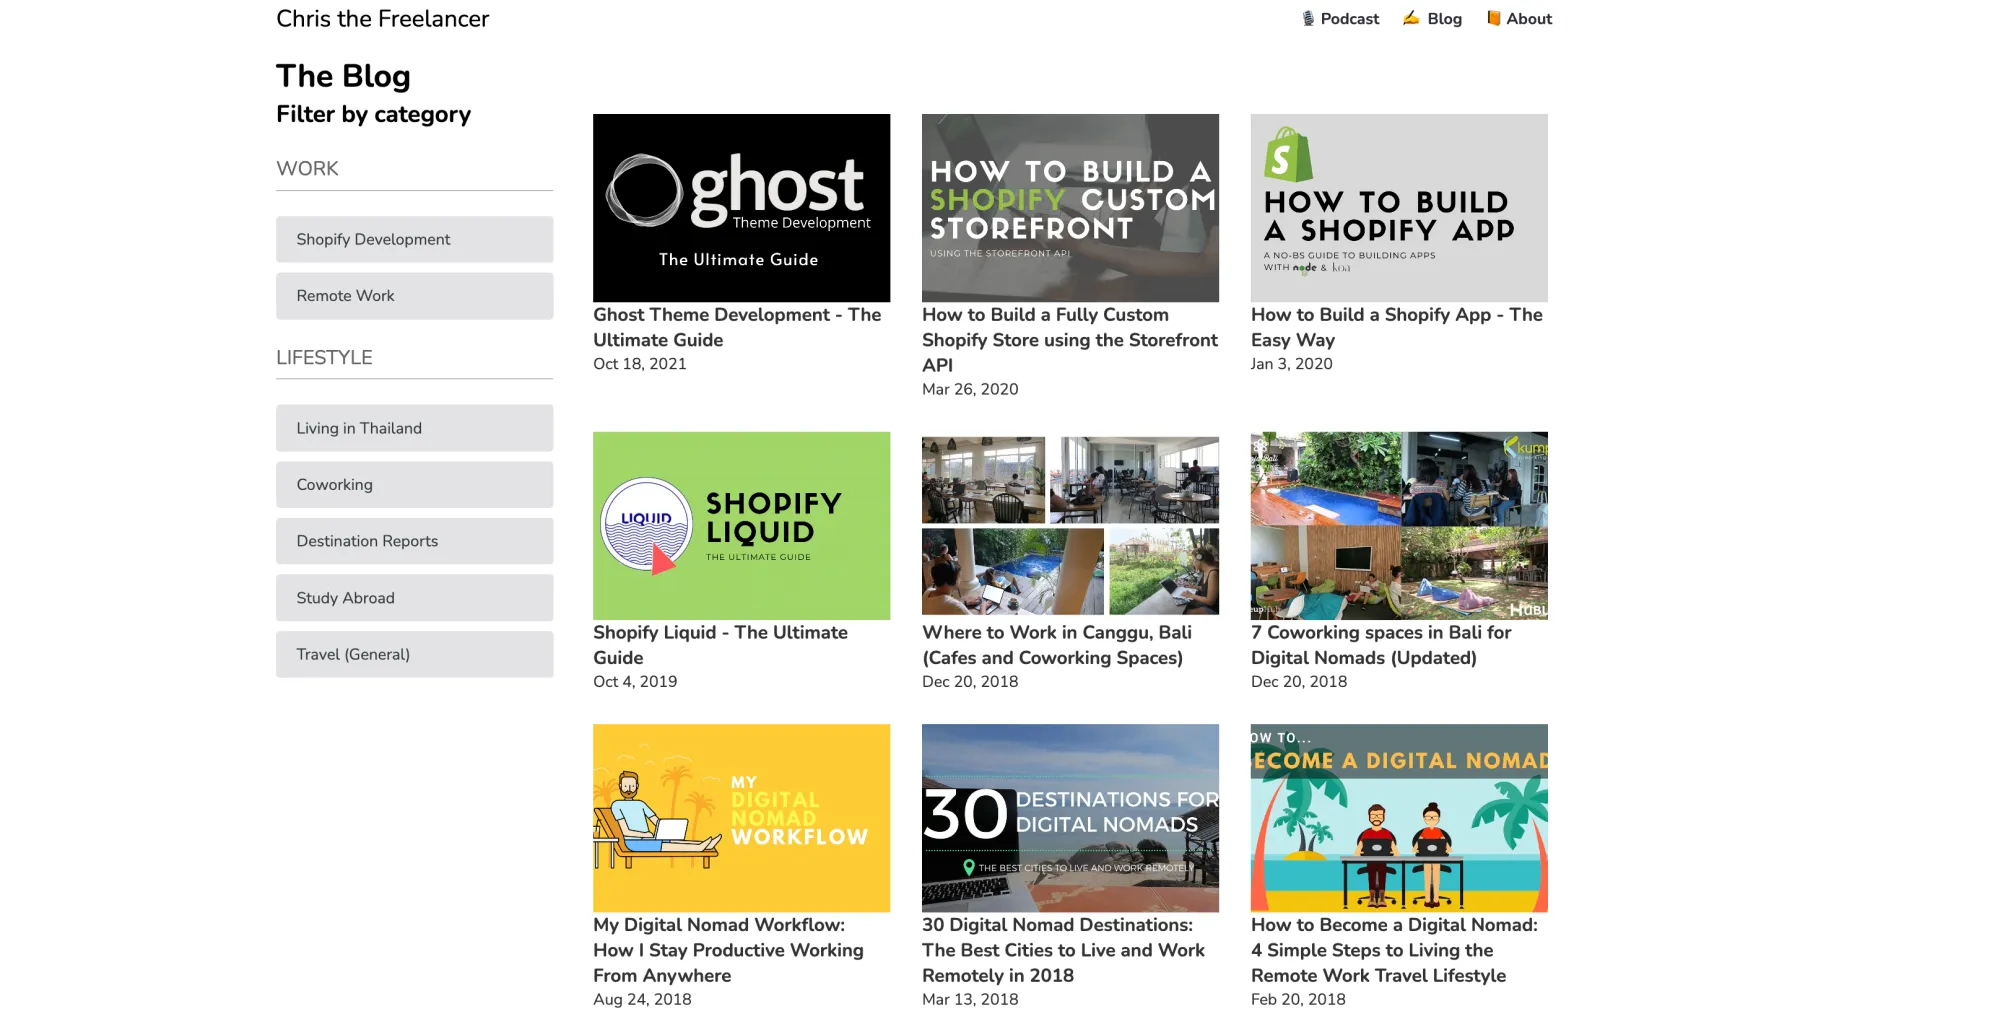Viewport: 2000px width, 1032px height.
Task: Open the About page
Action: (x=1529, y=19)
